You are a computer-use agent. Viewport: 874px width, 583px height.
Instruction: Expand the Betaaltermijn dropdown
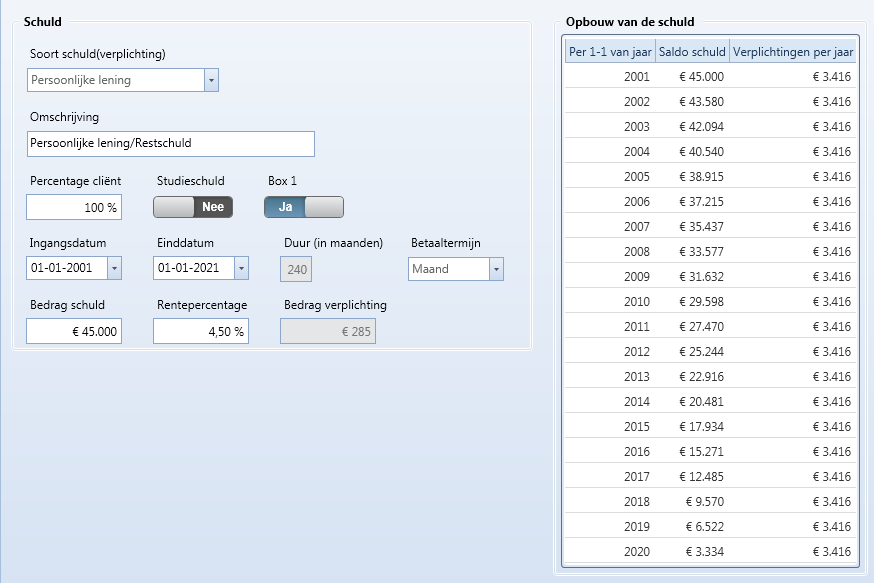(x=495, y=269)
